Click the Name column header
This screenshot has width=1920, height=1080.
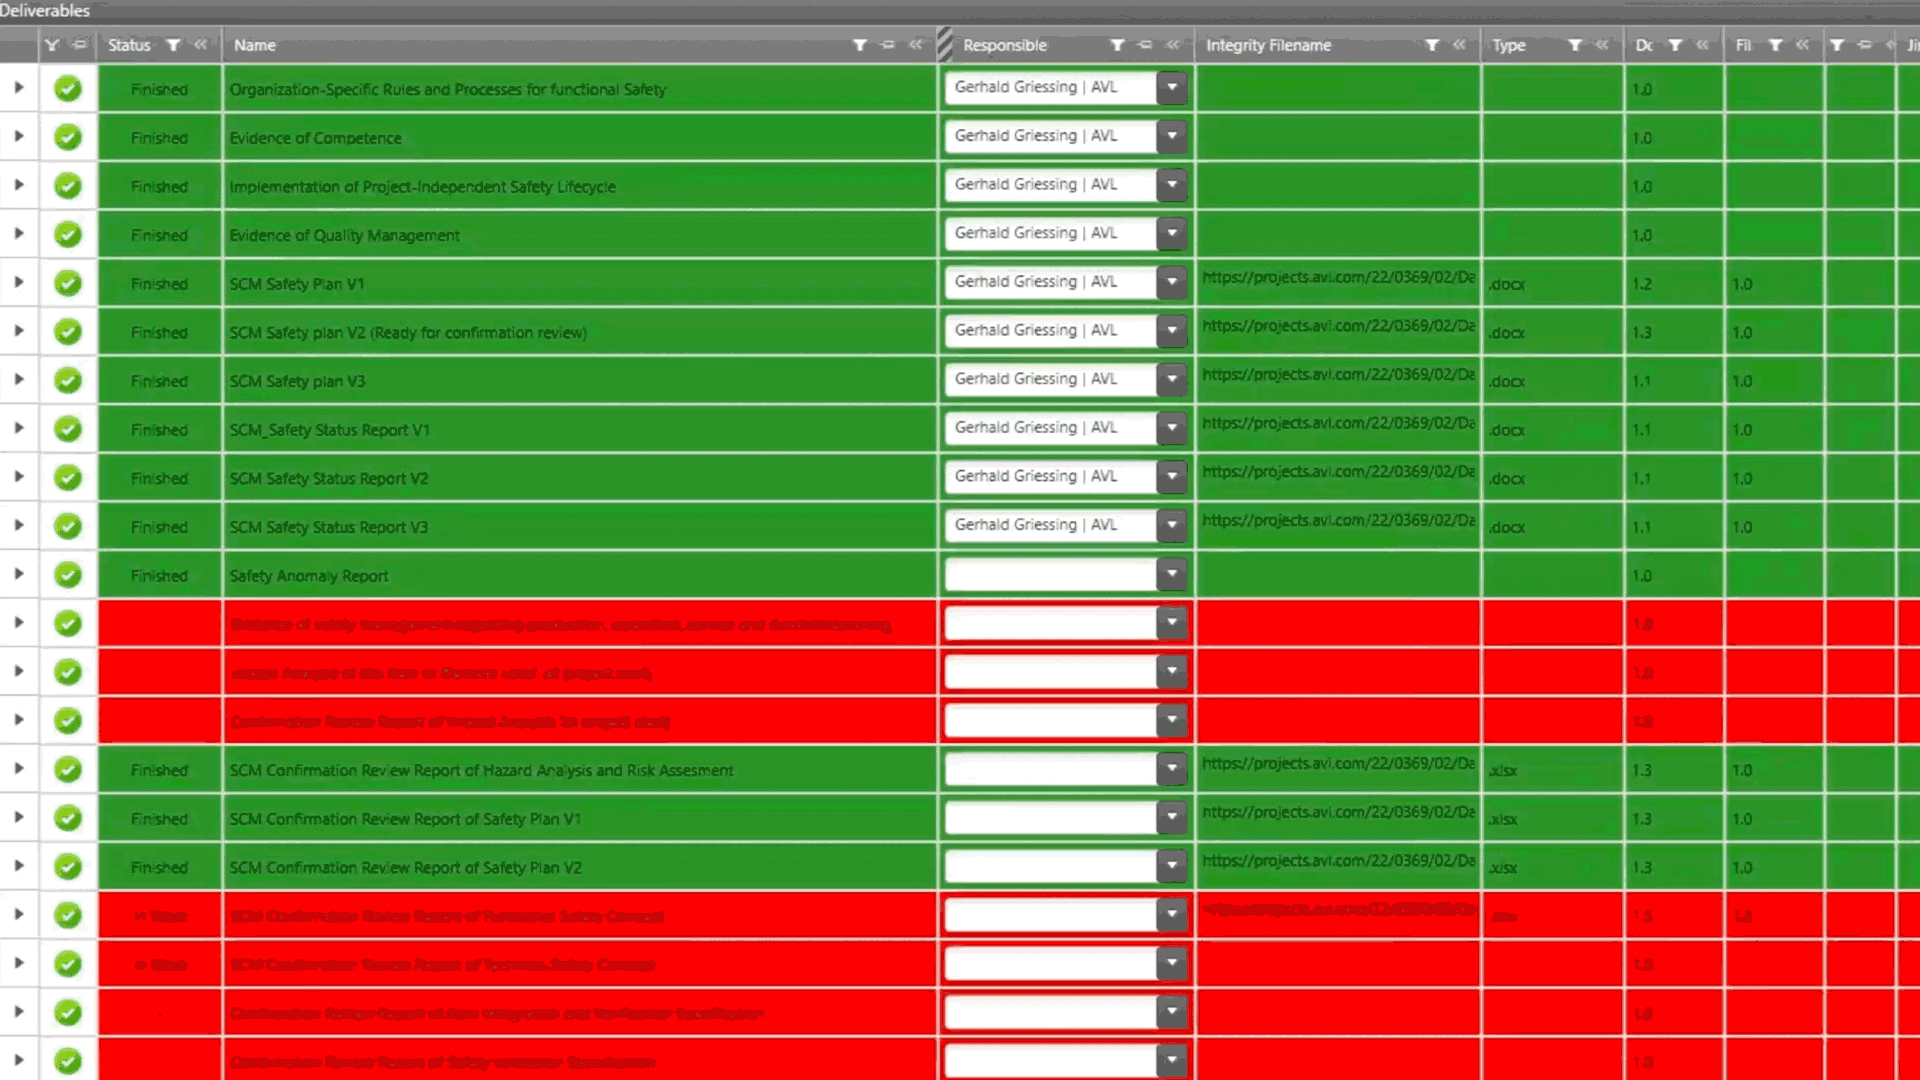(x=254, y=45)
